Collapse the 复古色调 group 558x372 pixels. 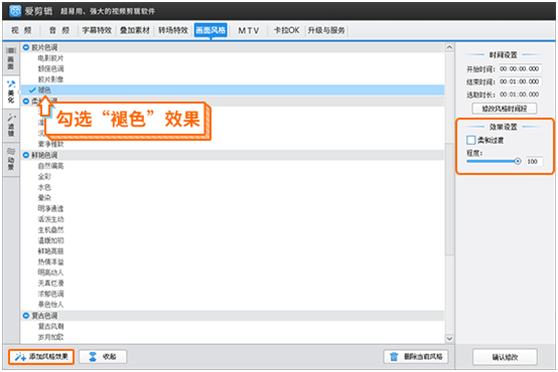(x=26, y=315)
